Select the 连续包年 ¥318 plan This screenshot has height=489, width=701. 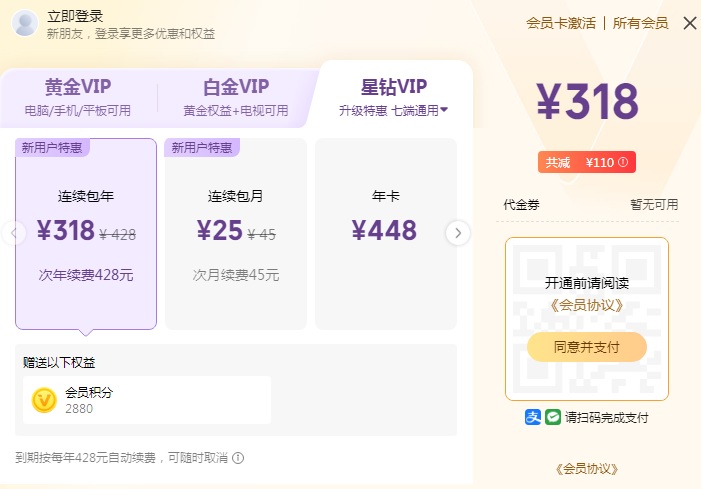(86, 234)
